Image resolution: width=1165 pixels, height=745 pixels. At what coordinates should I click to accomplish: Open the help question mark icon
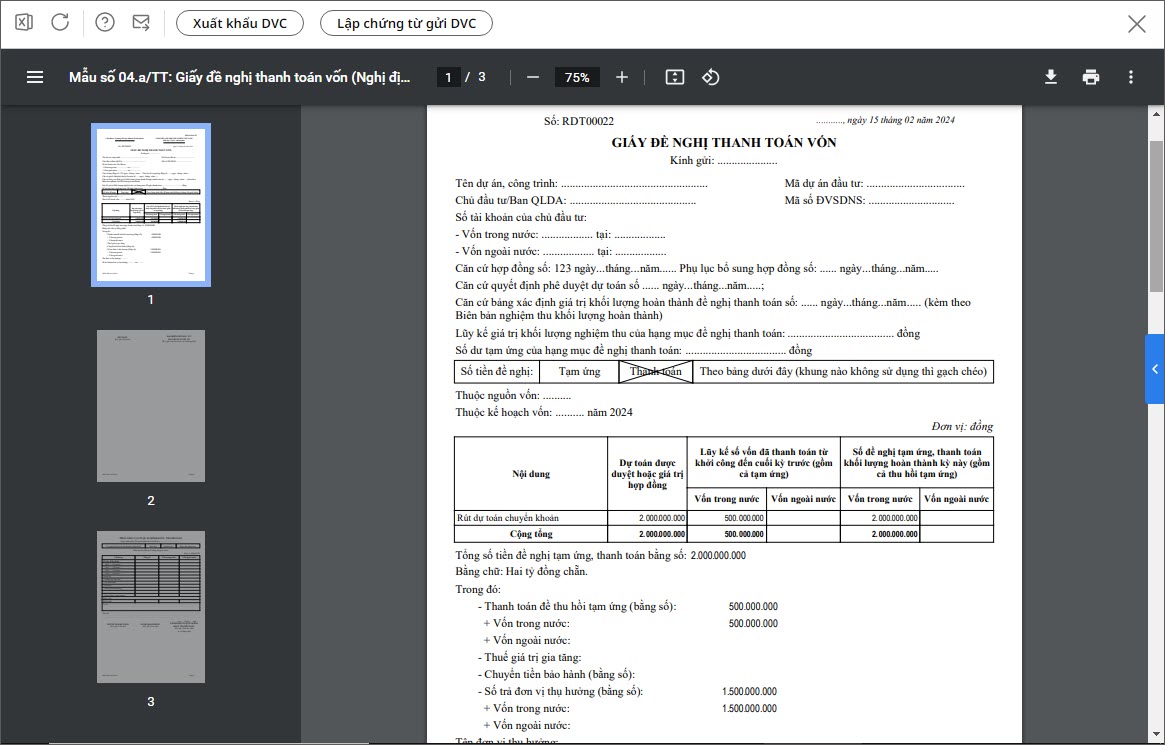tap(105, 23)
